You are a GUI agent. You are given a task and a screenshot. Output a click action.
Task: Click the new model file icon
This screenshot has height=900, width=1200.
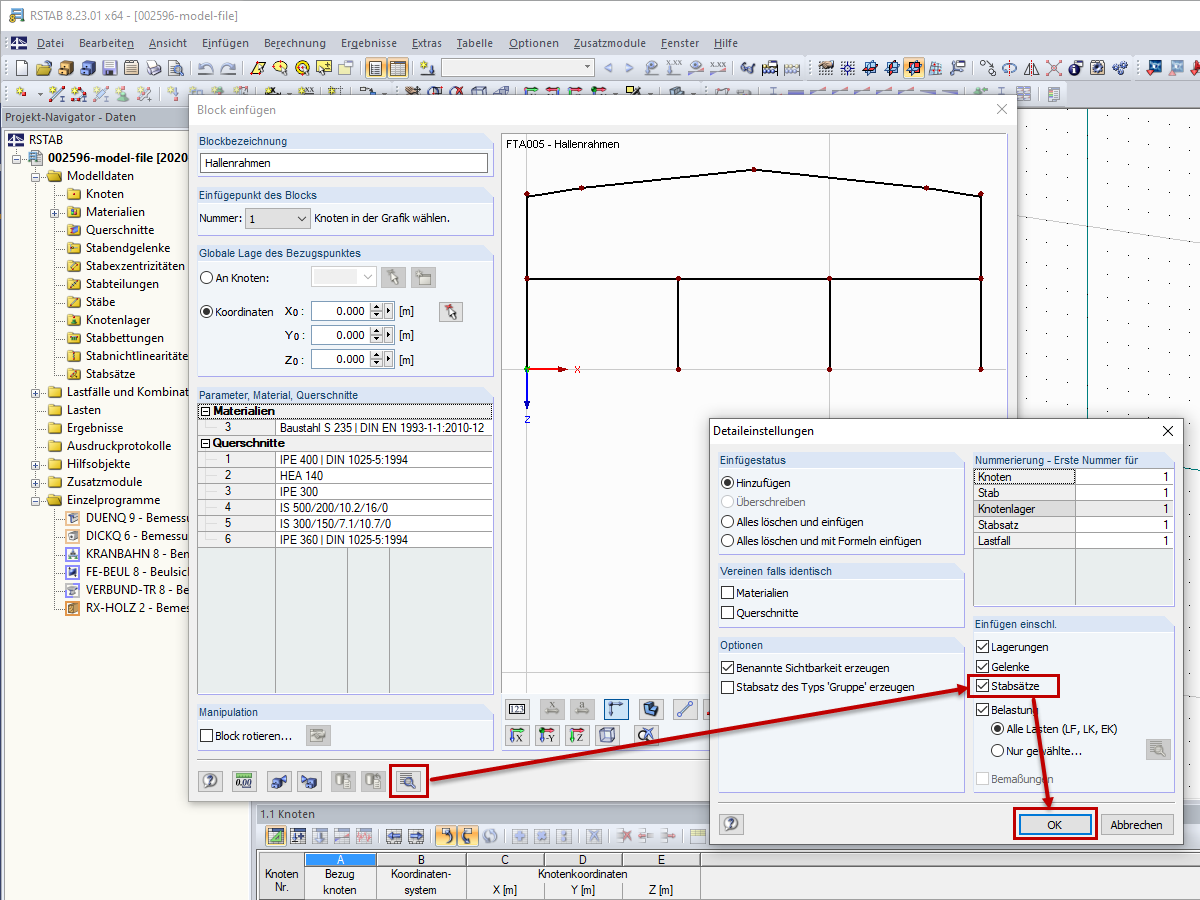pos(22,68)
